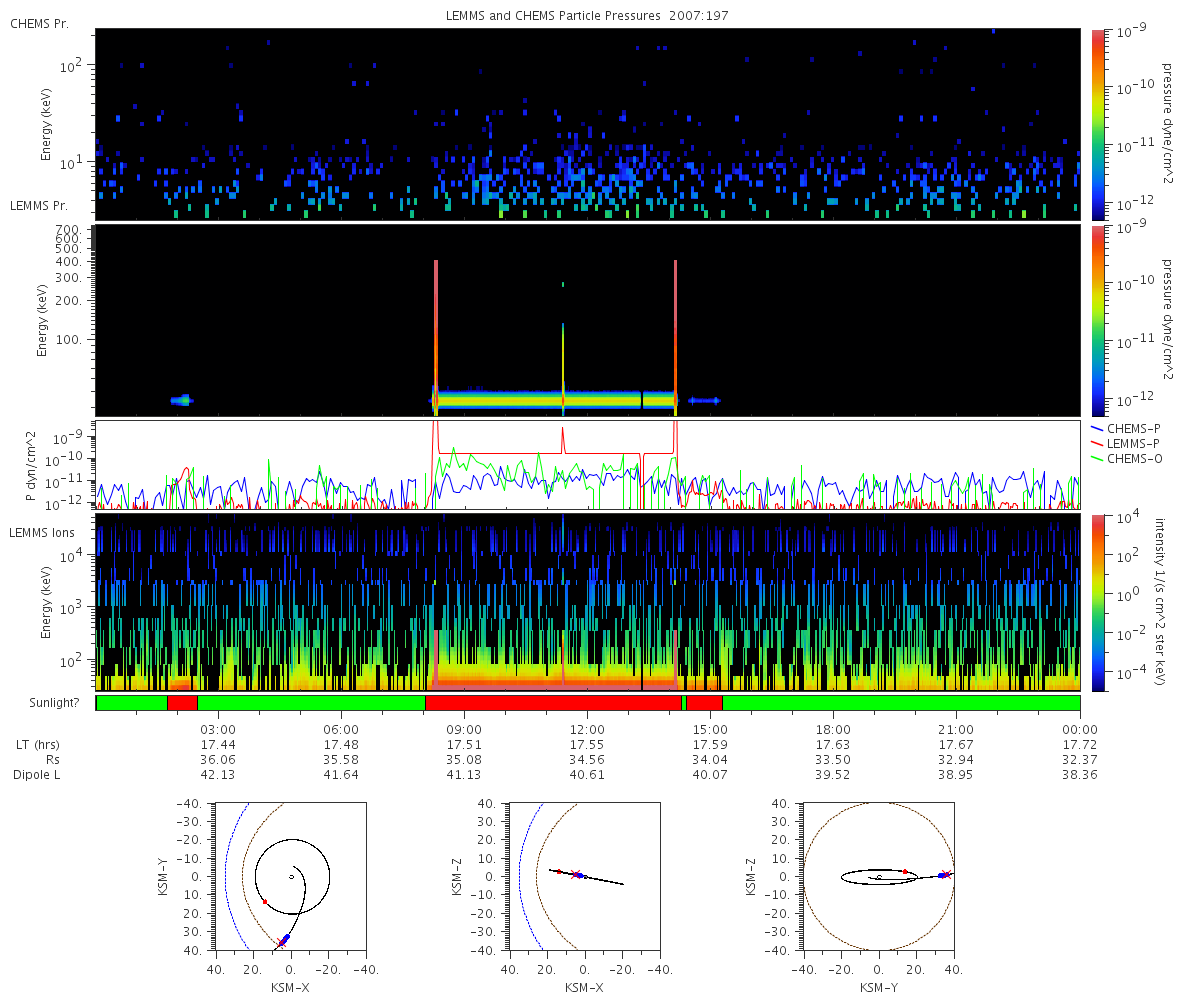Click the "P dyn/cm^2" axis label
The height and width of the screenshot is (1000, 1200).
click(x=31, y=465)
